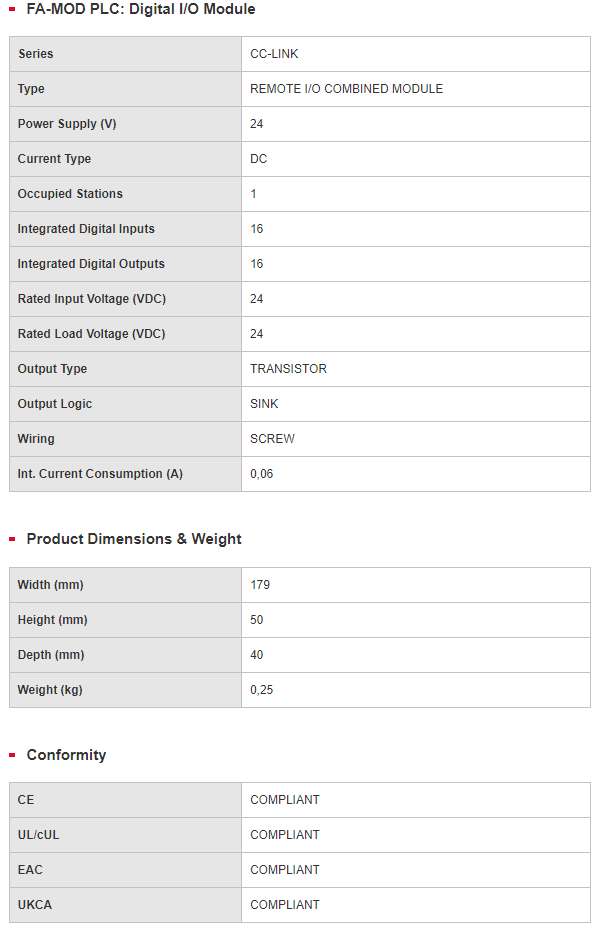The height and width of the screenshot is (931, 599).
Task: Click REMOTE I/O COMBINED MODULE type value
Action: 346,89
